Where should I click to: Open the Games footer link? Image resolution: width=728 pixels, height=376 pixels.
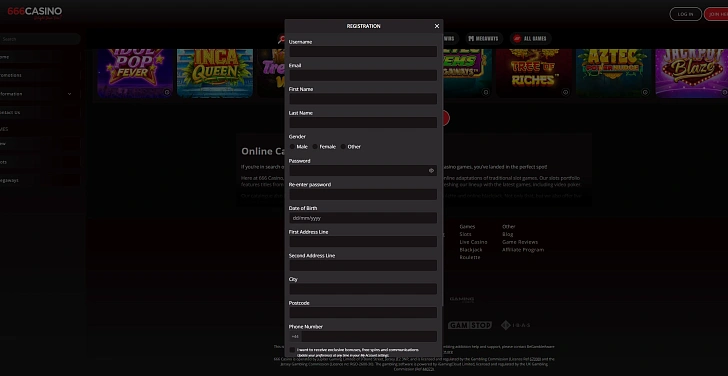tap(467, 227)
